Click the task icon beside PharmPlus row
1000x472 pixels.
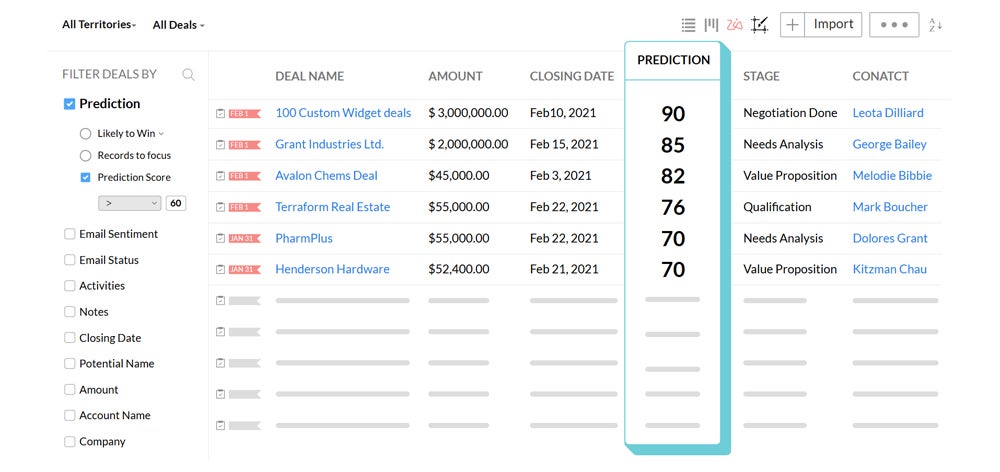coord(220,239)
